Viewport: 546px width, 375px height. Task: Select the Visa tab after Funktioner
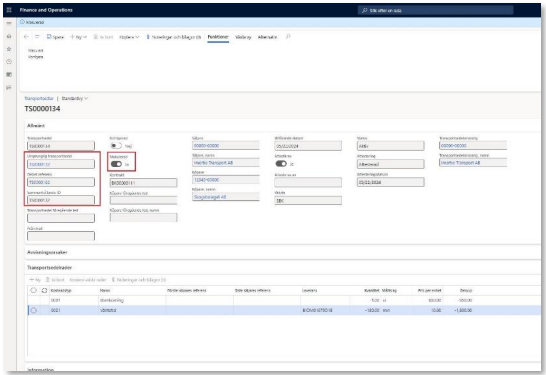coord(243,37)
